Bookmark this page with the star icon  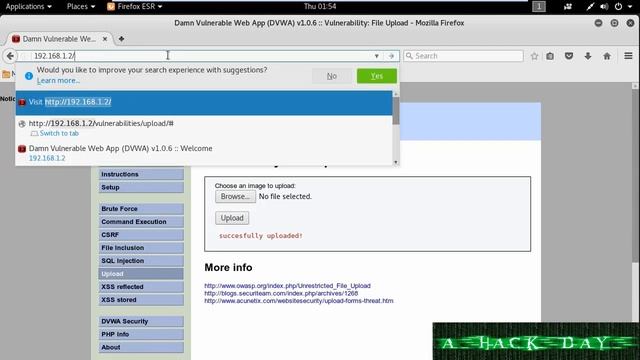(534, 56)
